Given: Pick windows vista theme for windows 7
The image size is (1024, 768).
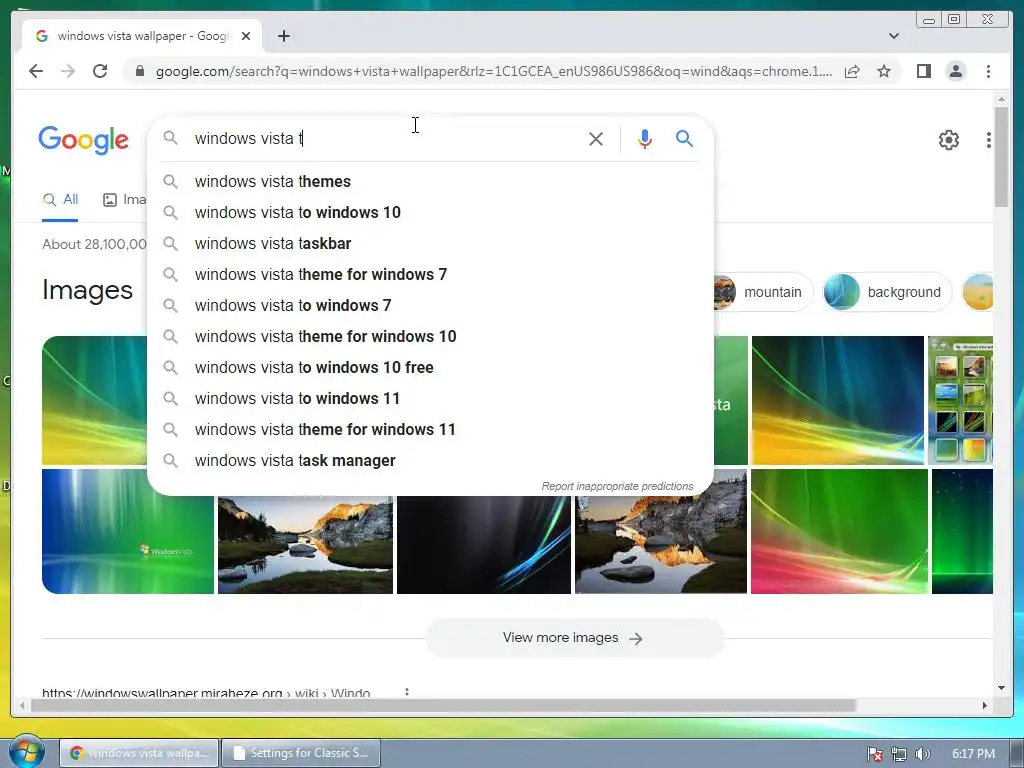Looking at the screenshot, I should [x=430, y=274].
